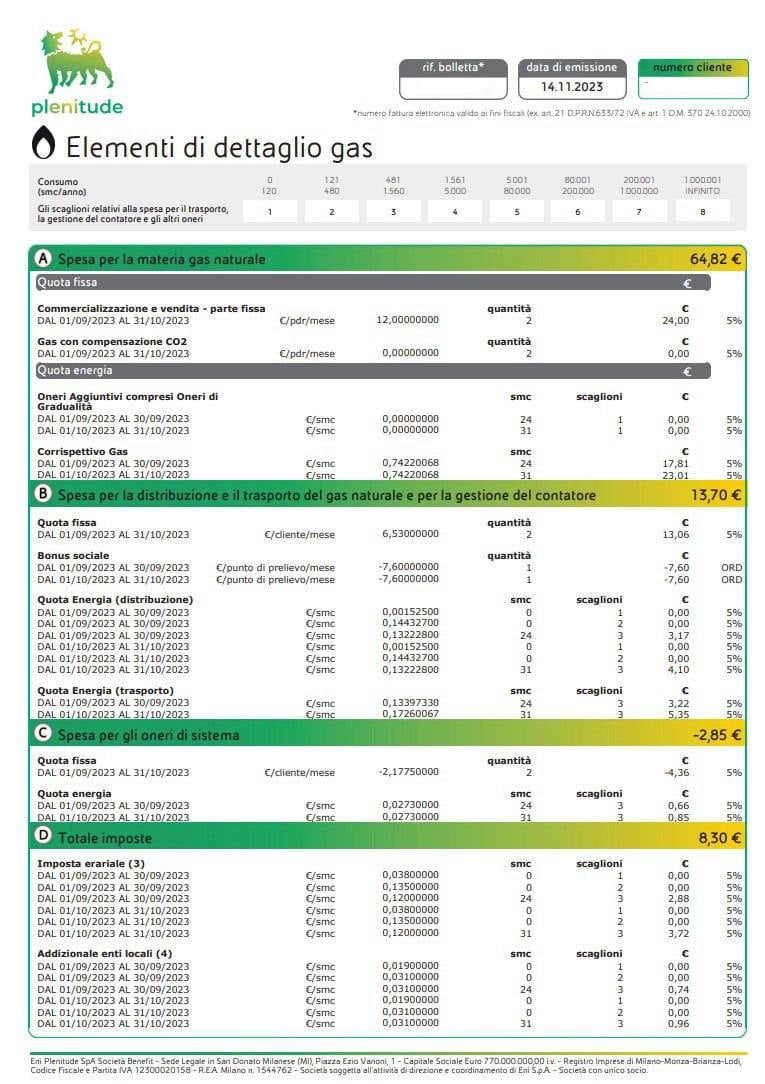Click the Spesa per la materia gas naturale header
765x1084 pixels.
[162, 259]
